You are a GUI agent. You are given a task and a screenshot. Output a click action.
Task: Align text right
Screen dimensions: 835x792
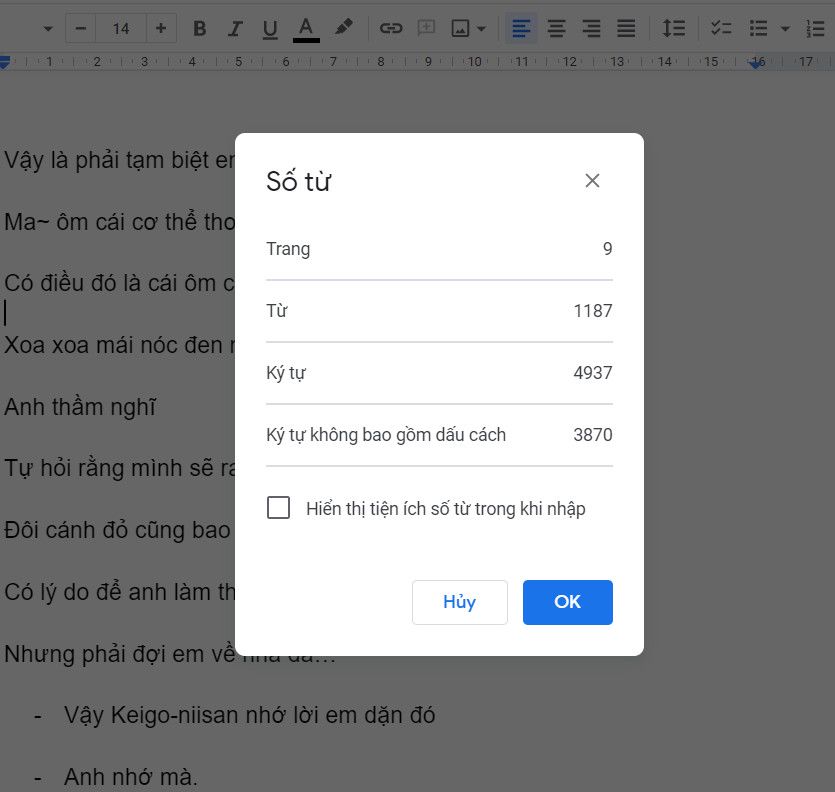[591, 28]
